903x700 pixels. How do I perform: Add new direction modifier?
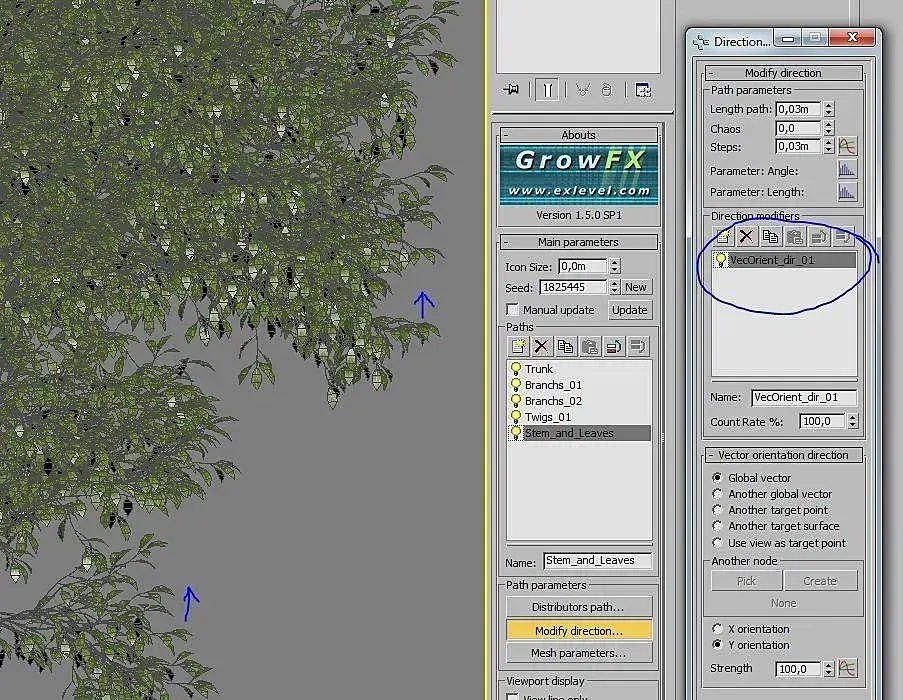point(723,237)
